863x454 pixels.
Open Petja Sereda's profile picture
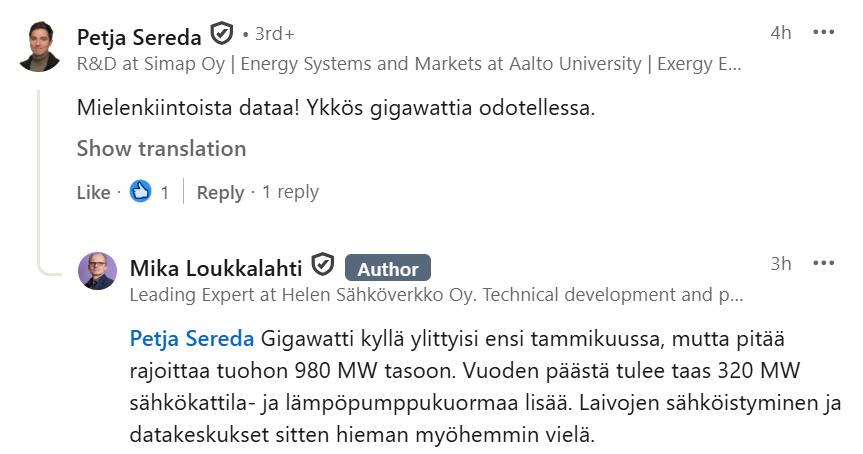pos(40,45)
